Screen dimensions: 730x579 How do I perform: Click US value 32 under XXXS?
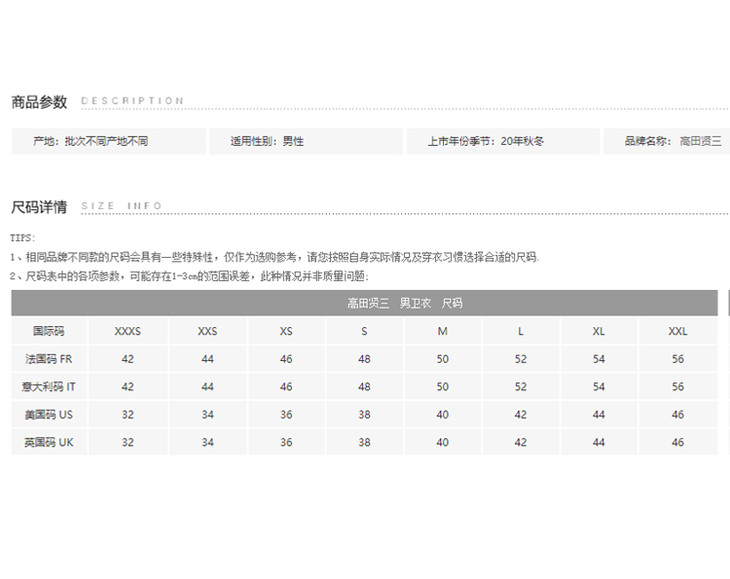[128, 414]
